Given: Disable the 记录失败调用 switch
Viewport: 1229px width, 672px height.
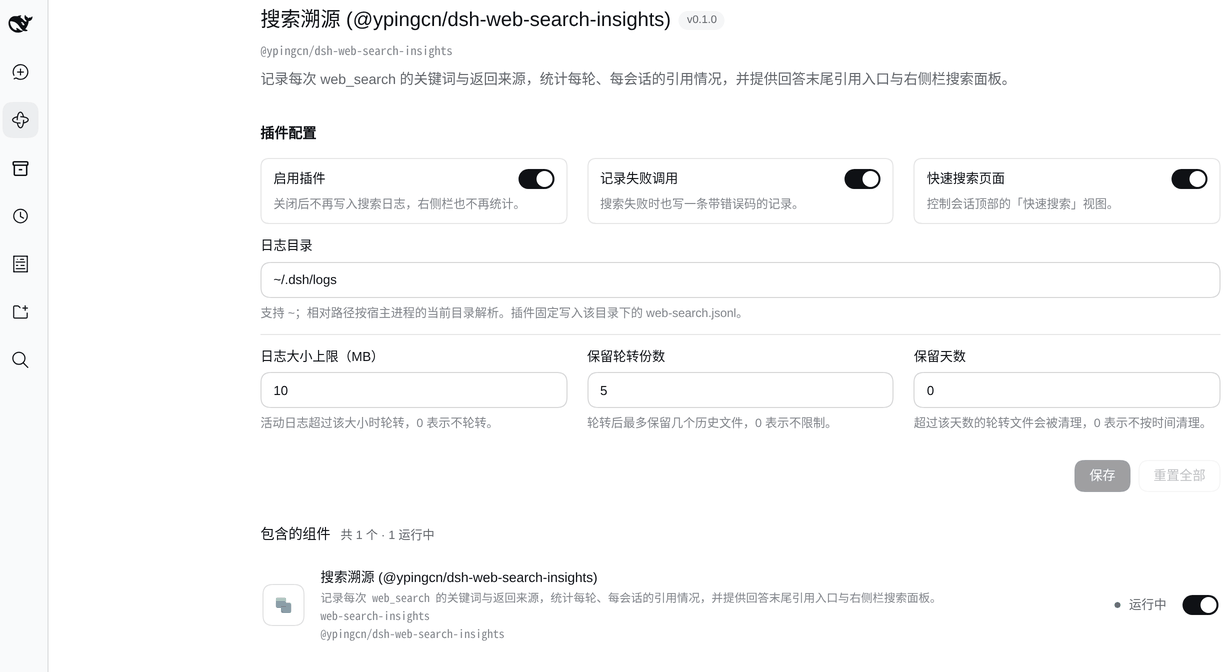Looking at the screenshot, I should click(x=862, y=179).
